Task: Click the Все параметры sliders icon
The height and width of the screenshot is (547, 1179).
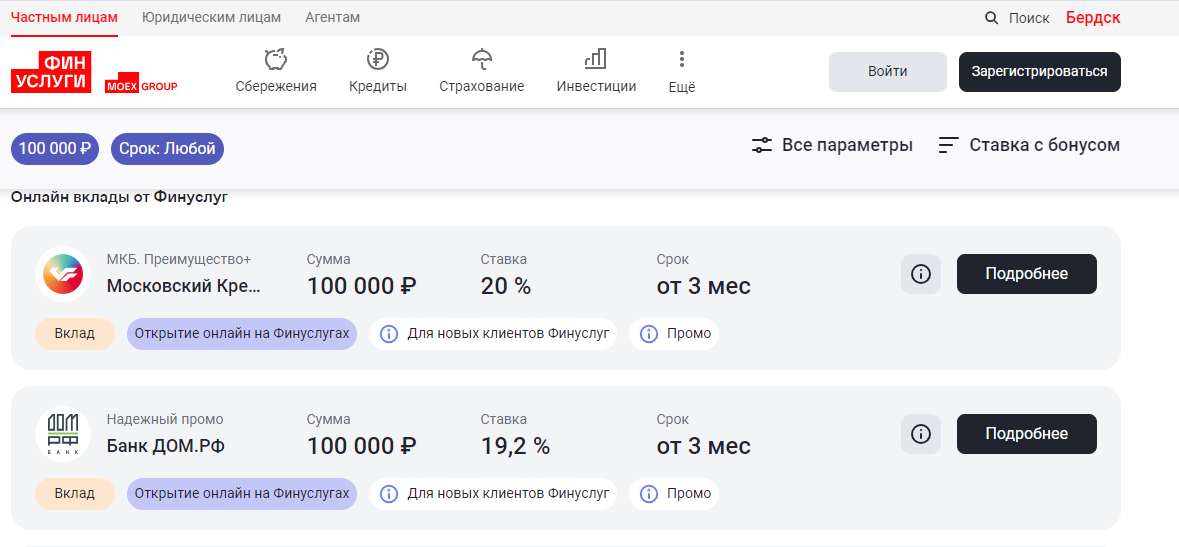Action: click(x=762, y=145)
